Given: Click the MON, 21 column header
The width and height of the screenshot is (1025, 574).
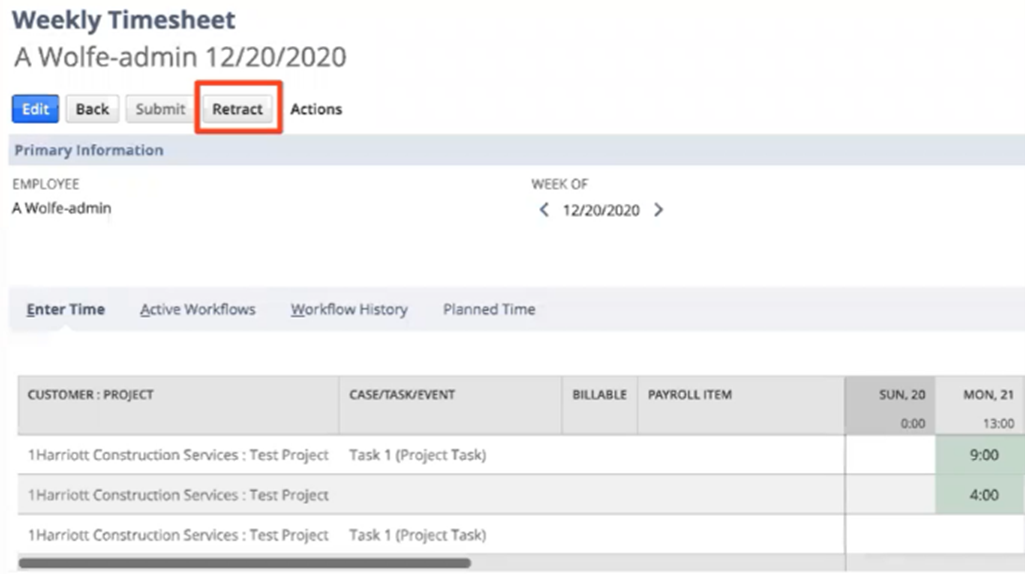Looking at the screenshot, I should click(x=987, y=395).
